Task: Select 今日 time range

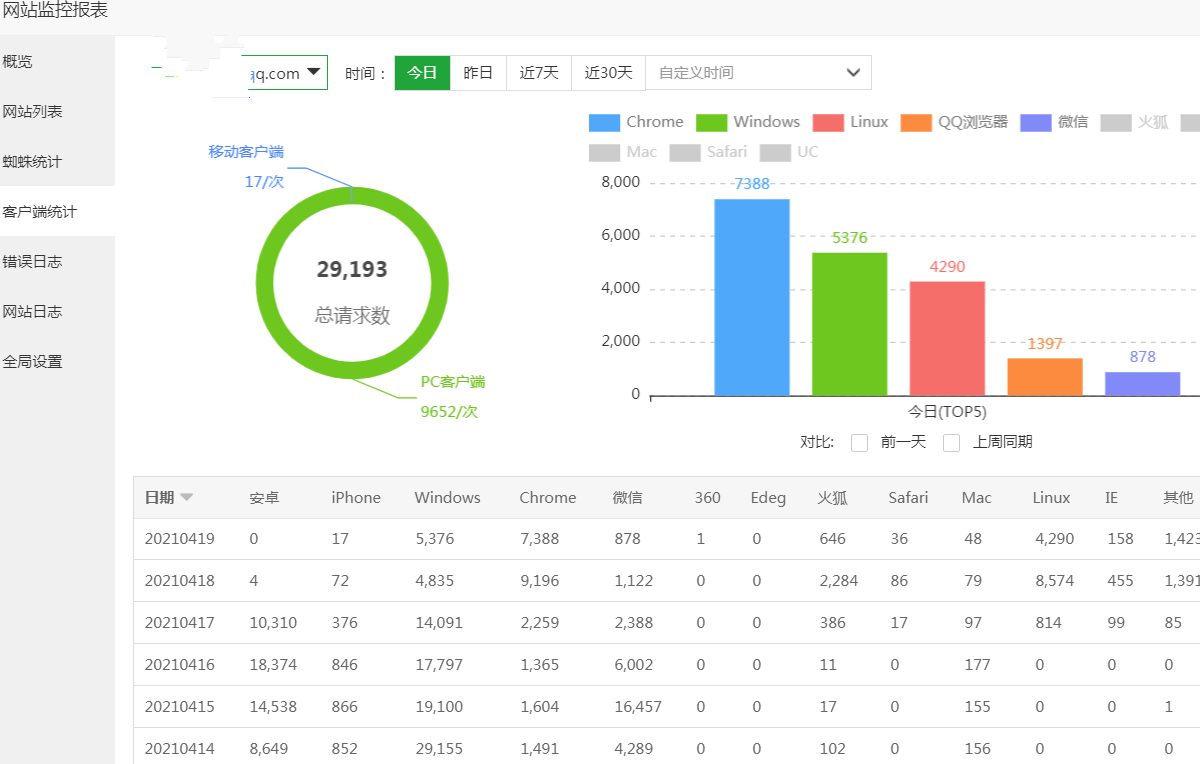Action: tap(422, 73)
